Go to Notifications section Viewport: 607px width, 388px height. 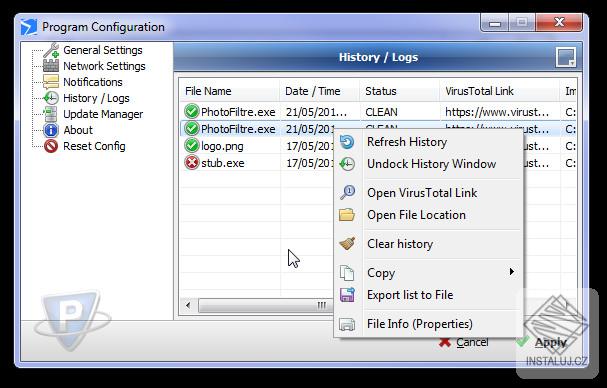[x=93, y=82]
